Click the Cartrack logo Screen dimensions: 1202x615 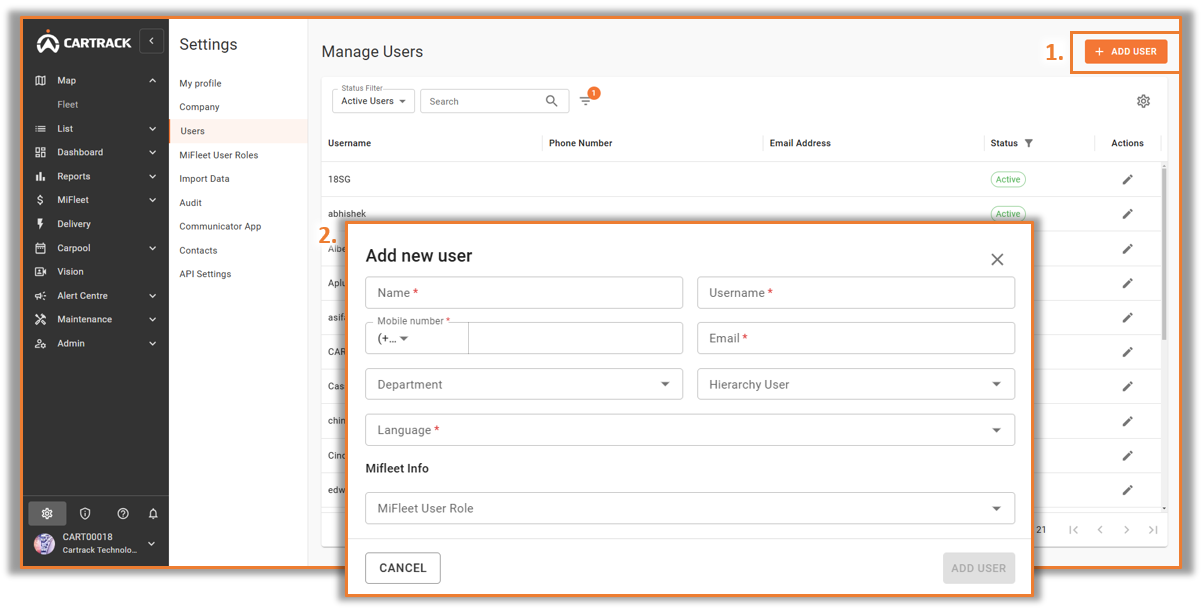[x=84, y=42]
